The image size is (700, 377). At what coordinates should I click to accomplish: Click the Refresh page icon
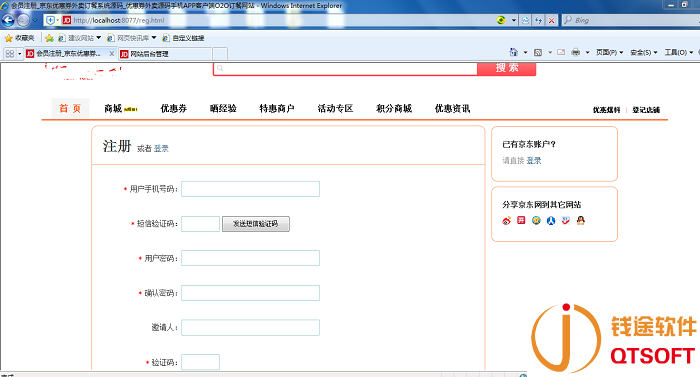coord(539,20)
